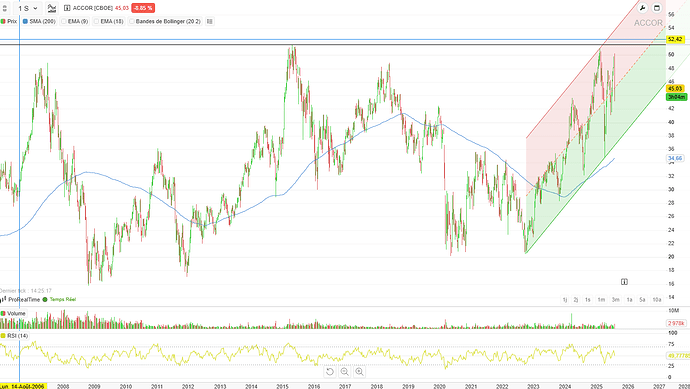Select the 3m period
690x389 pixels.
[616, 300]
